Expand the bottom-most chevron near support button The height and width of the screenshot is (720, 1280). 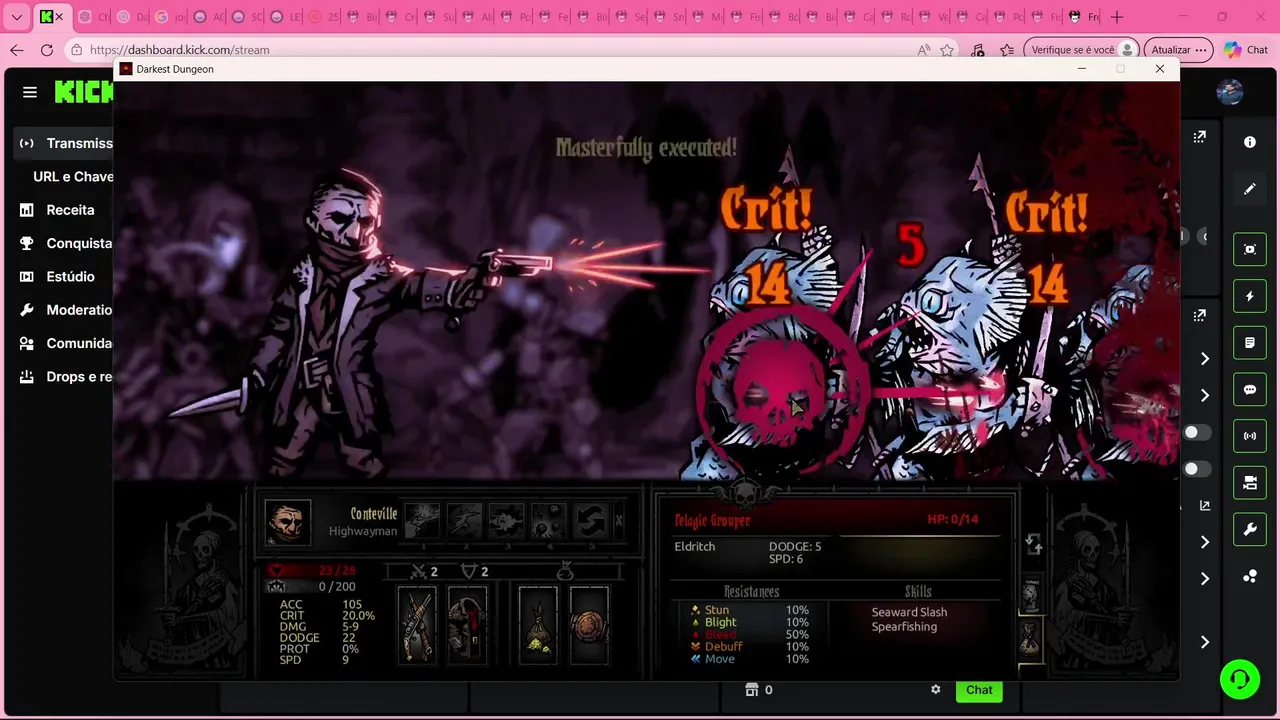(1205, 642)
